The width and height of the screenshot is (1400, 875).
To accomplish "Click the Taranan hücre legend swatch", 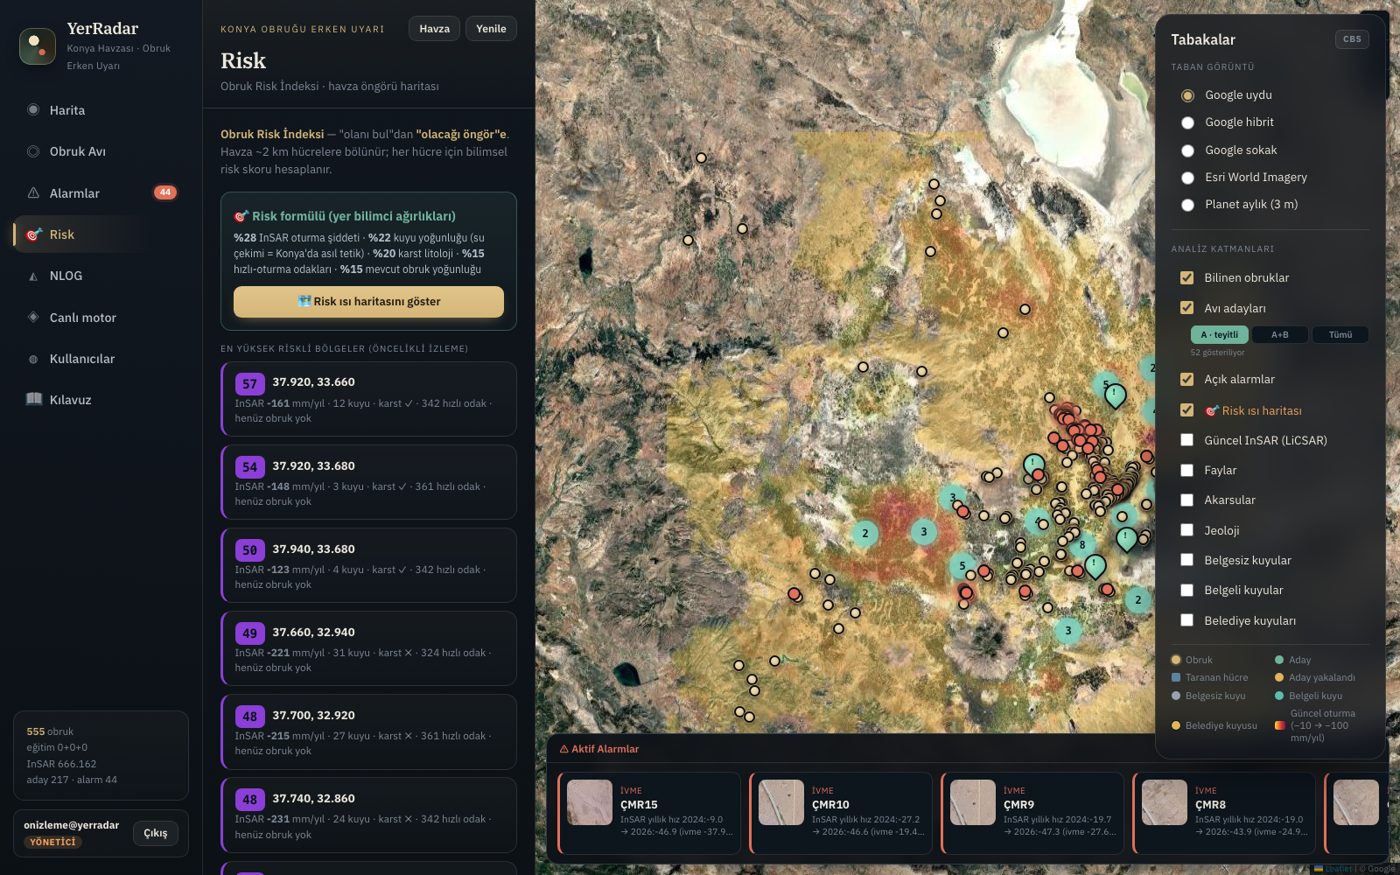I will [1176, 677].
